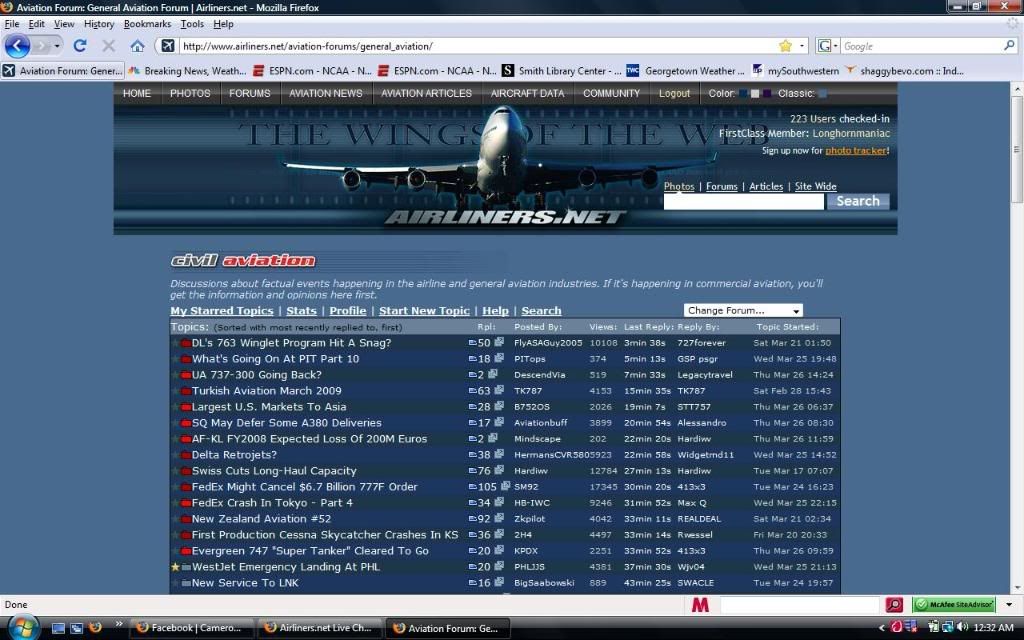The image size is (1024, 640).
Task: Open the FORUMS site navigation tab
Action: 249,93
